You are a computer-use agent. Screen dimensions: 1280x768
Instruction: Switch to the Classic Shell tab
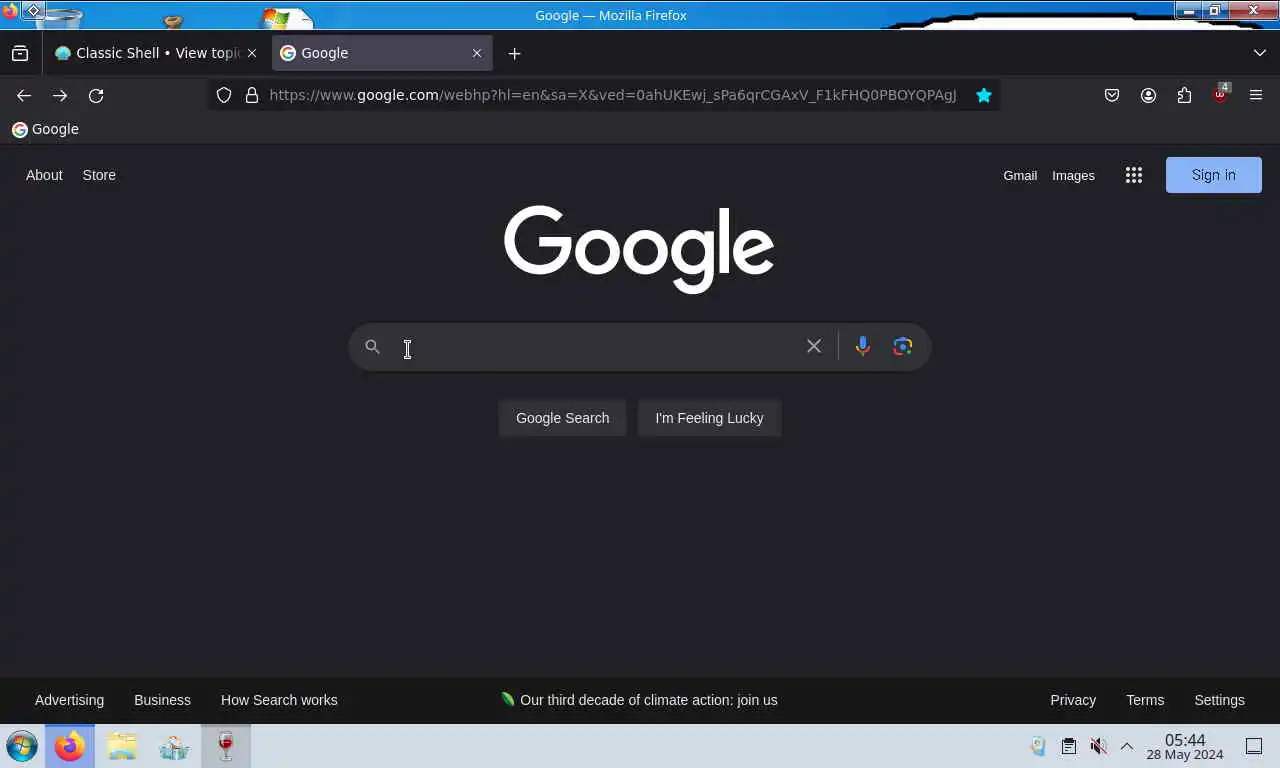(x=157, y=53)
